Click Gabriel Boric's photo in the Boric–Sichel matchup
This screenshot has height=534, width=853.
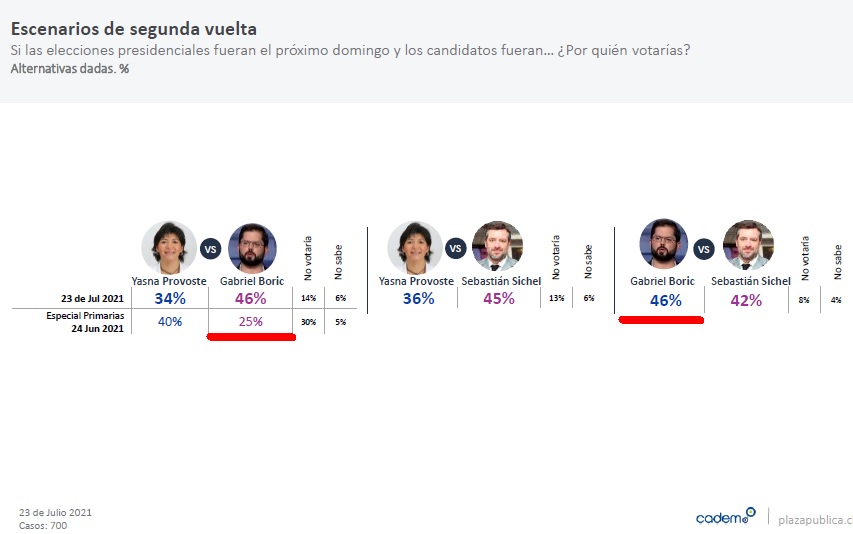tap(663, 245)
